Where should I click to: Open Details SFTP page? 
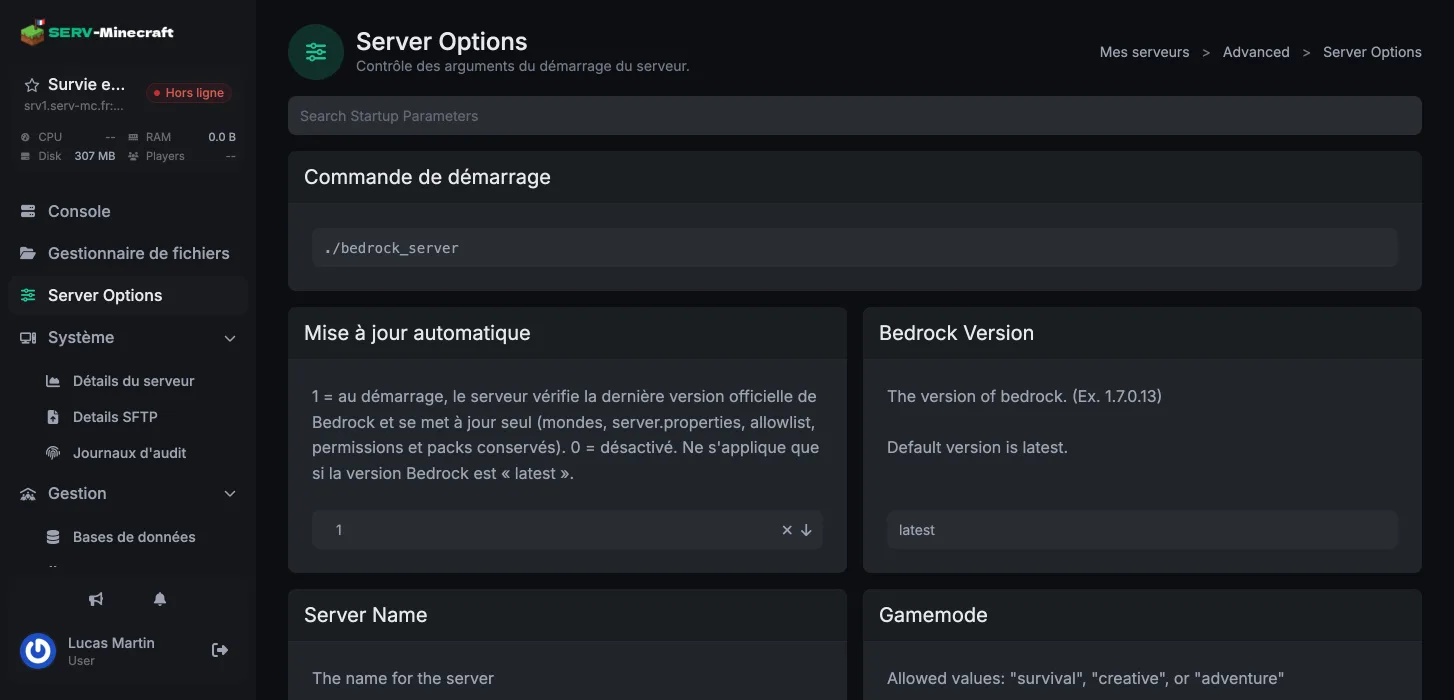pyautogui.click(x=115, y=417)
